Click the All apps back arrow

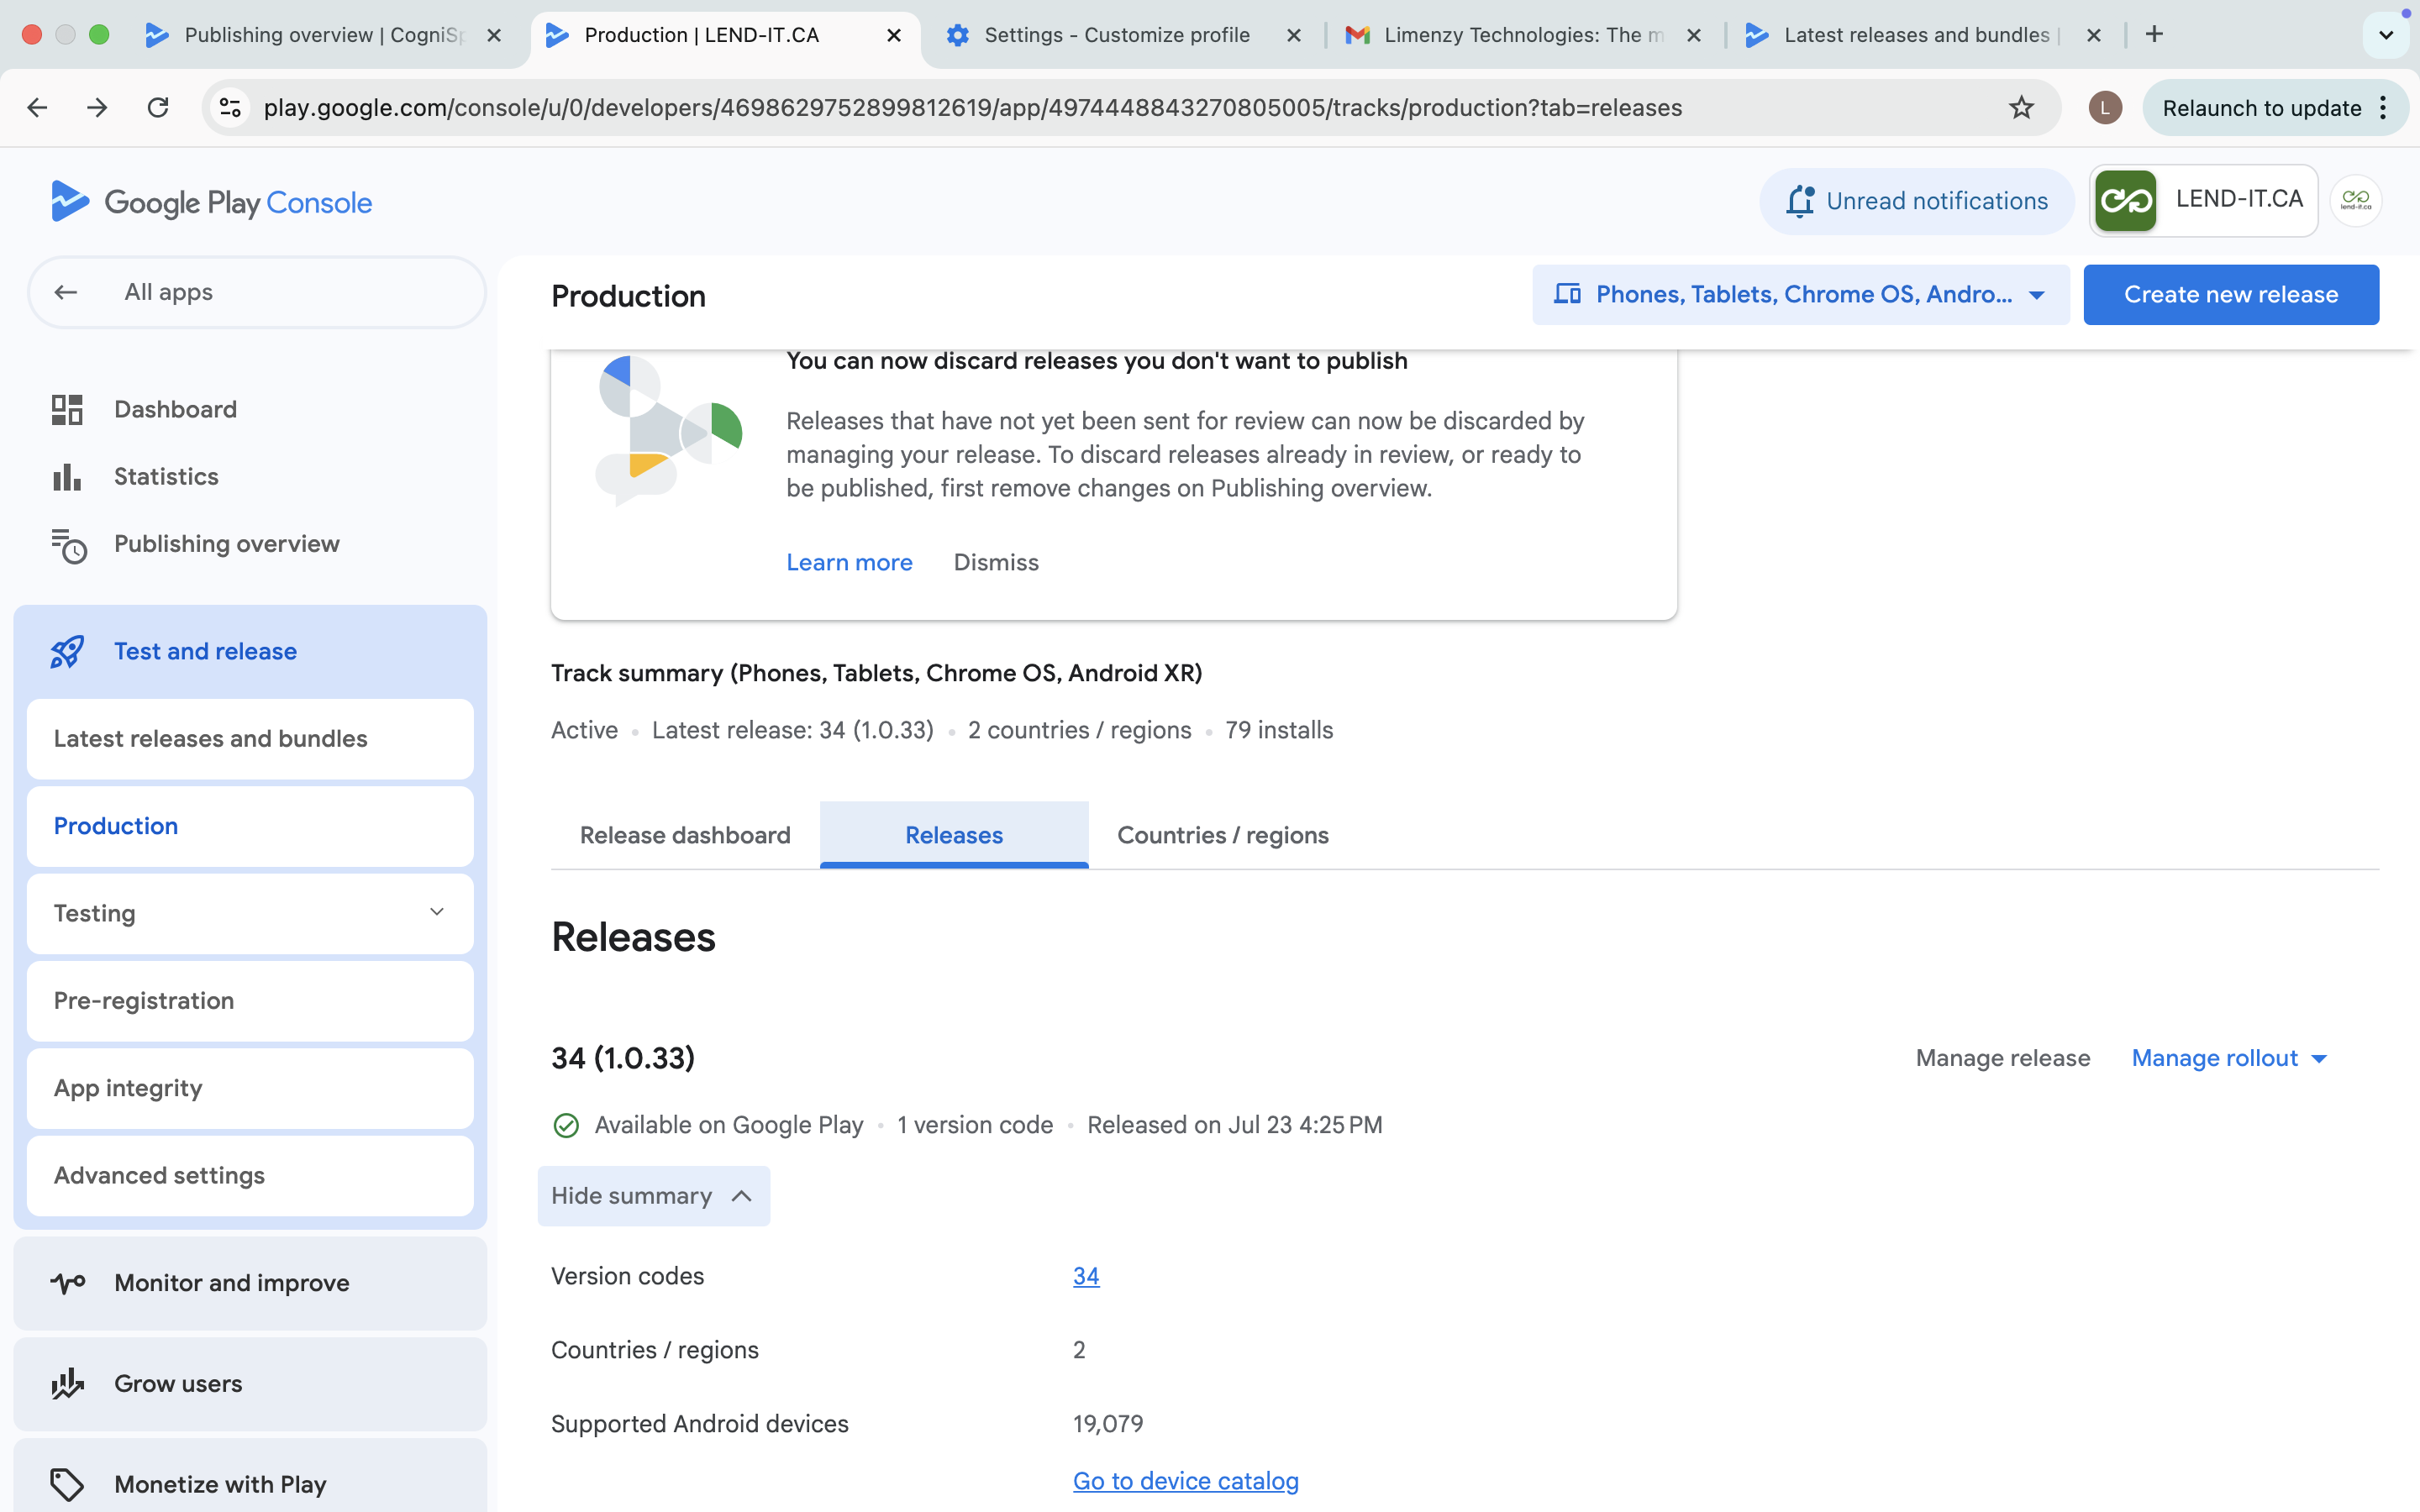[66, 292]
